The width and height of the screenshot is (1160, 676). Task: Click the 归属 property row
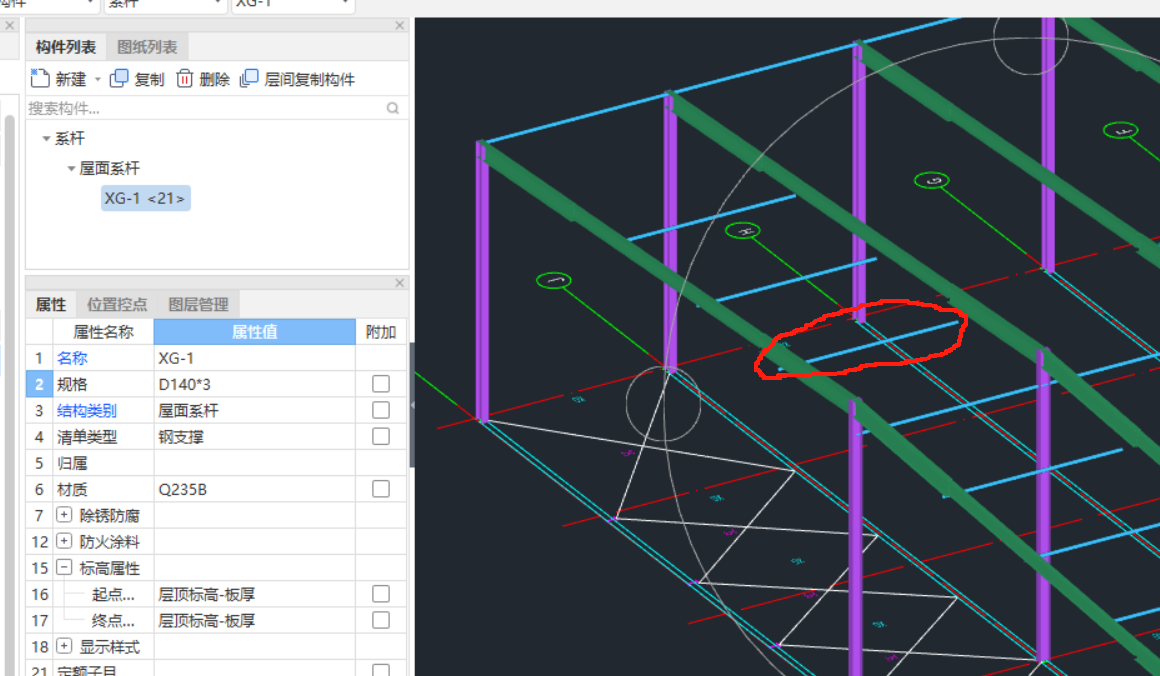pyautogui.click(x=216, y=463)
